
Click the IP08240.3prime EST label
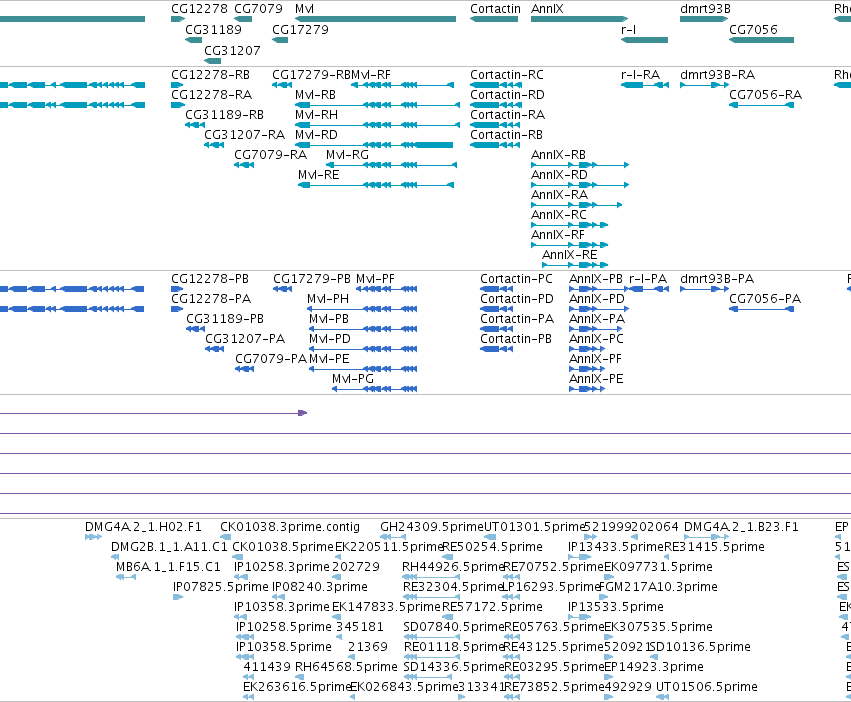point(320,587)
